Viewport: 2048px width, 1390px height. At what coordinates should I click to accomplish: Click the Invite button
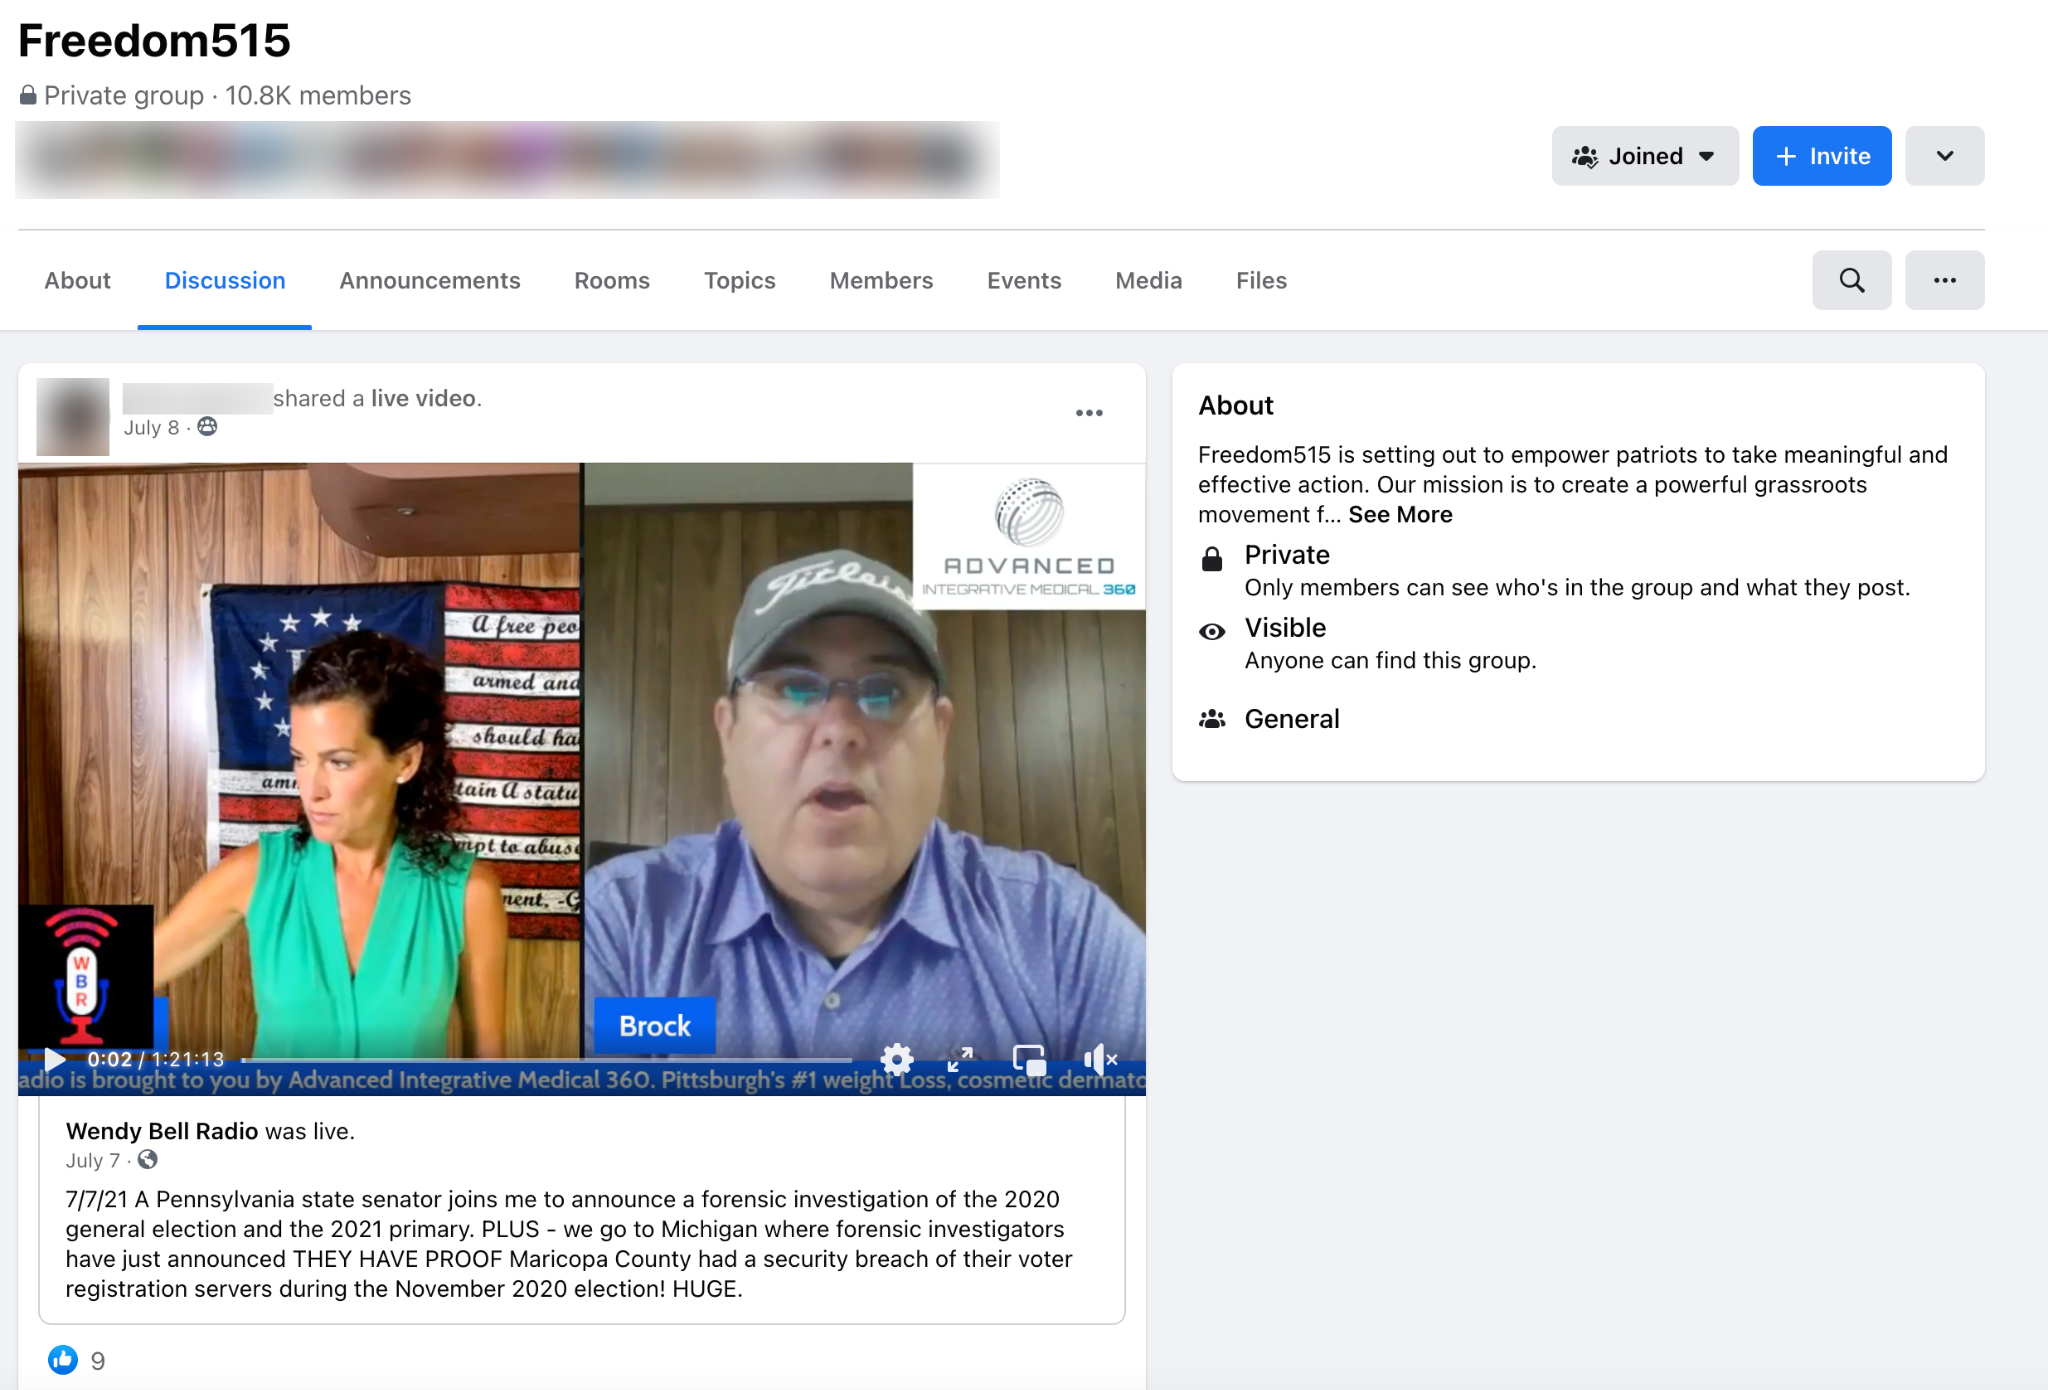[x=1821, y=156]
